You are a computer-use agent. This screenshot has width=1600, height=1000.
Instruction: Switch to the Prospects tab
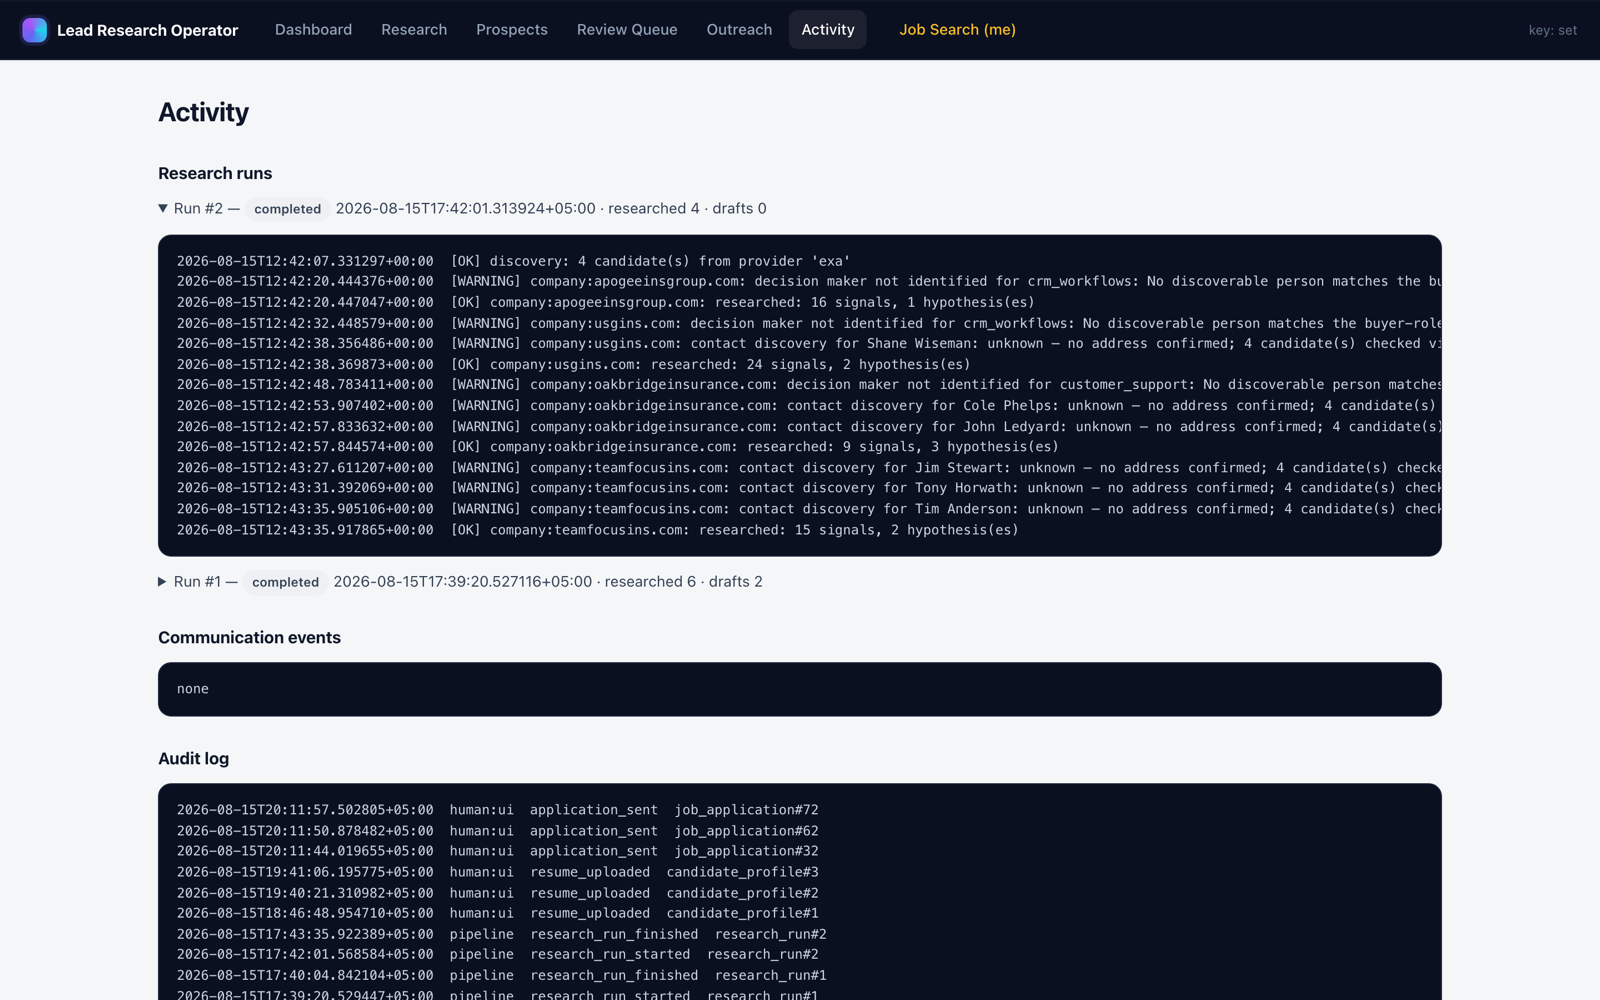click(512, 30)
